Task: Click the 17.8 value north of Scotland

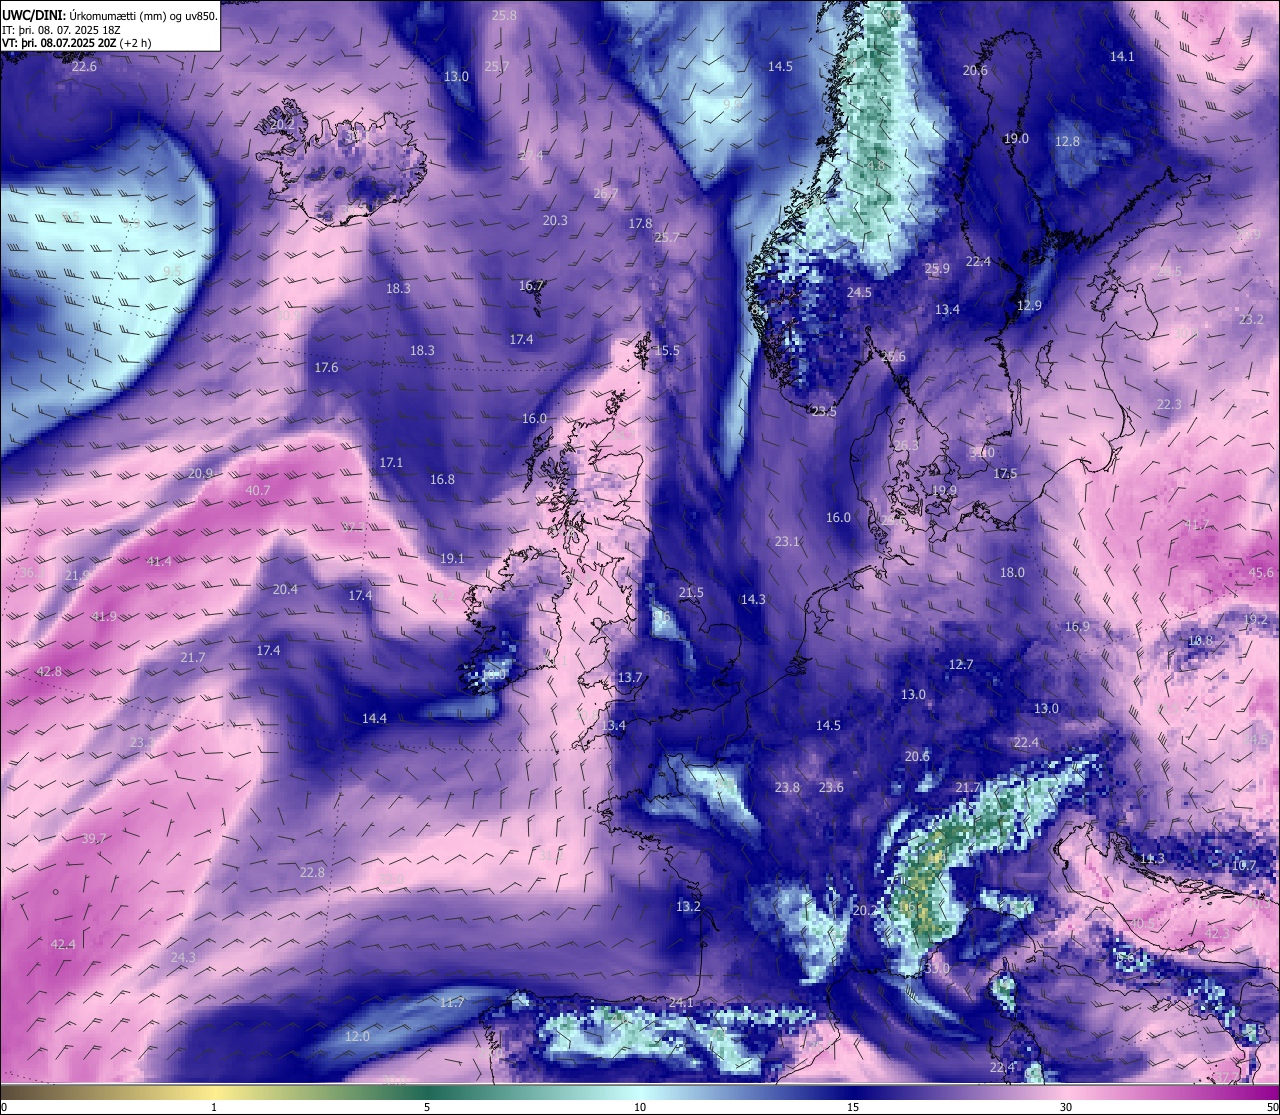Action: pos(640,224)
